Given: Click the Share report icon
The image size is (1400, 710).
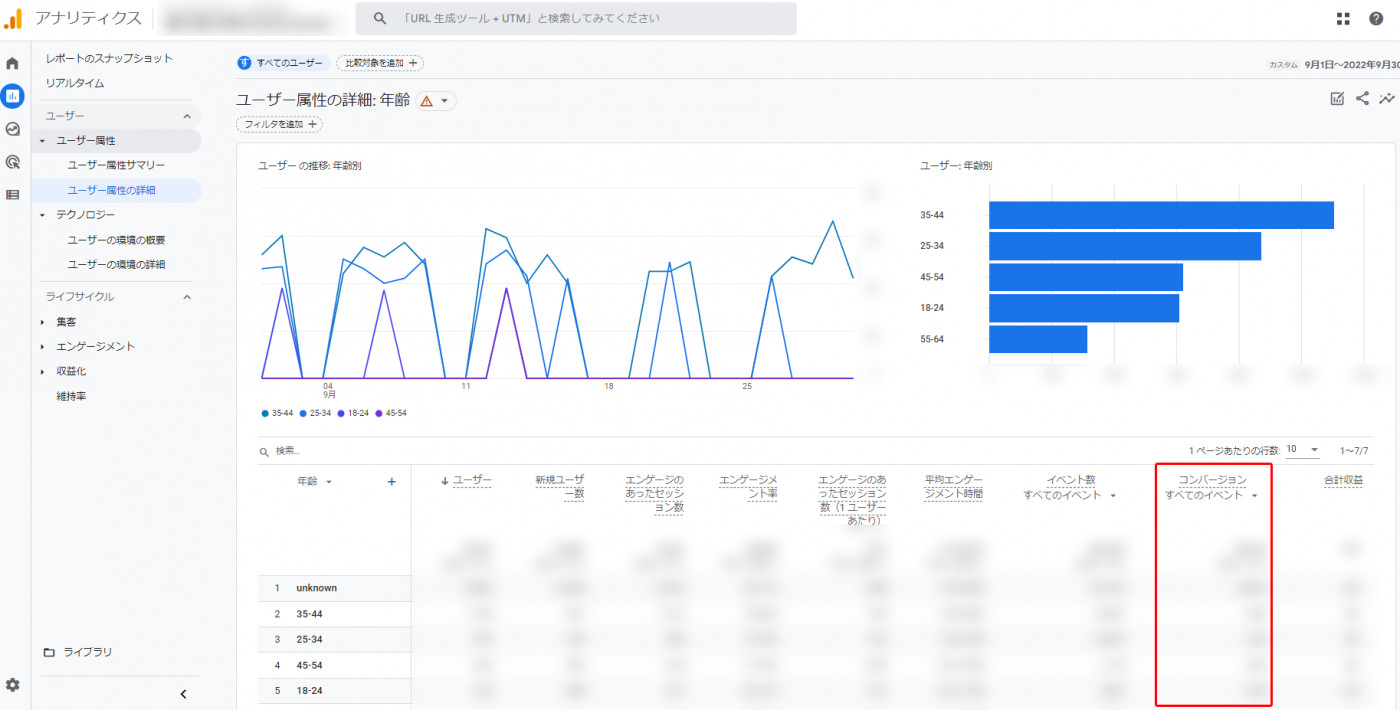Looking at the screenshot, I should (1362, 98).
